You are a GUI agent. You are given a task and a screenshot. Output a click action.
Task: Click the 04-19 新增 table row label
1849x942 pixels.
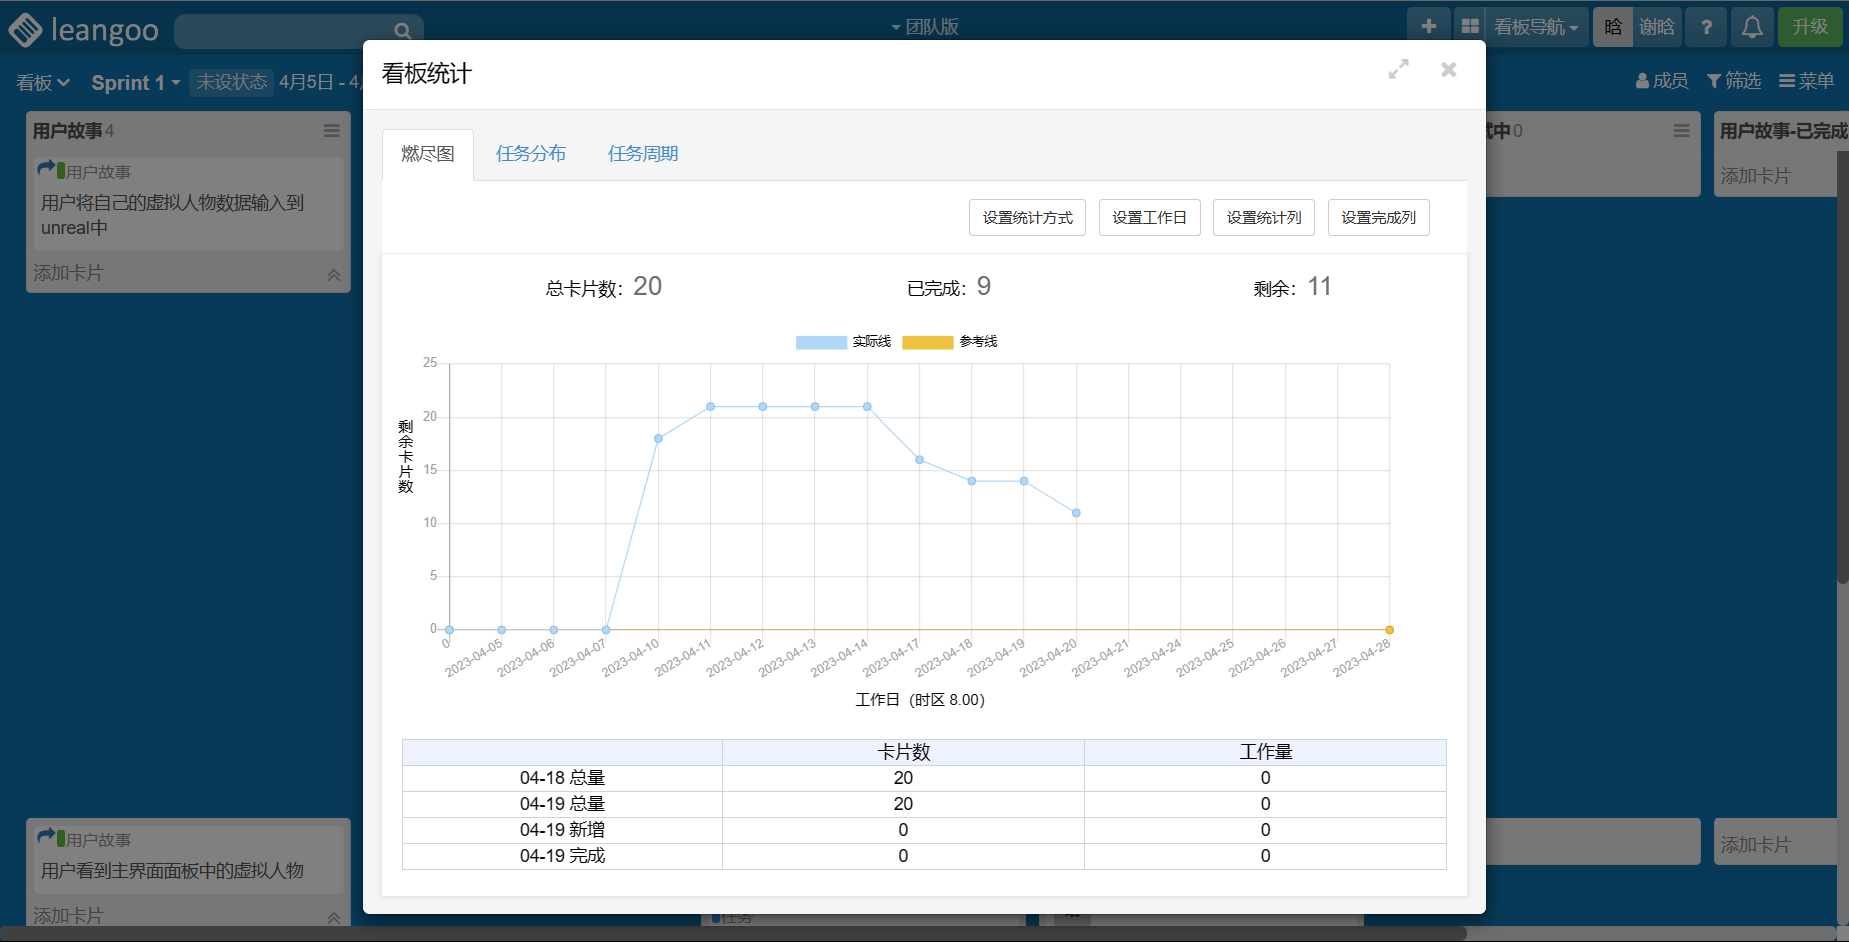tap(562, 830)
